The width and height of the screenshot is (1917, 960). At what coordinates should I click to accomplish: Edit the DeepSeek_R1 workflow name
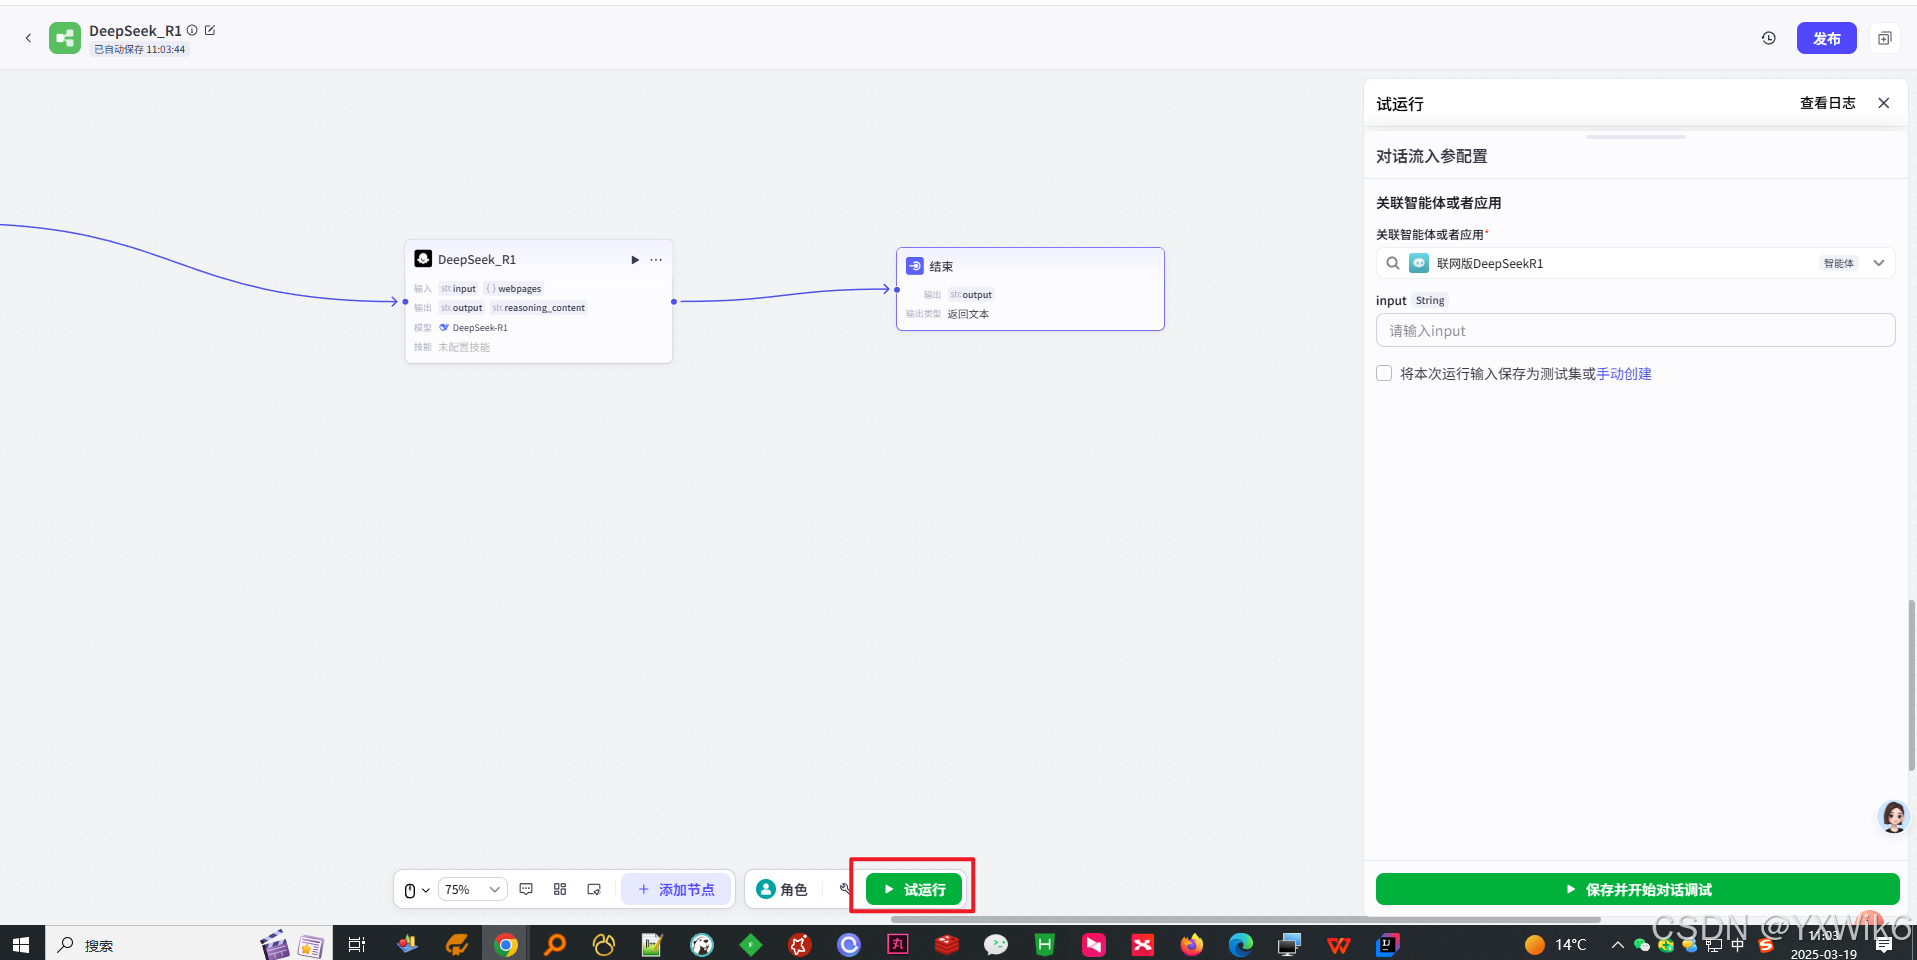pos(210,30)
